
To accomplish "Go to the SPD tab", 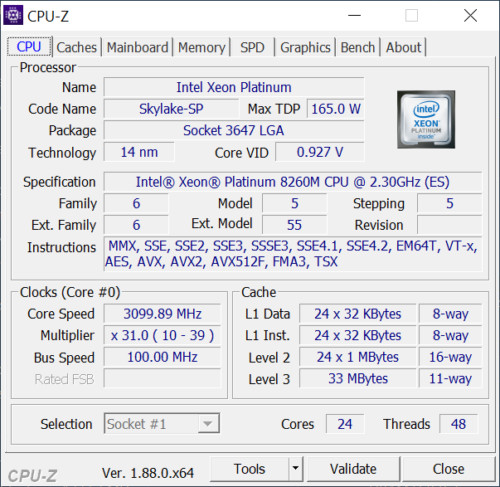I will tap(252, 47).
